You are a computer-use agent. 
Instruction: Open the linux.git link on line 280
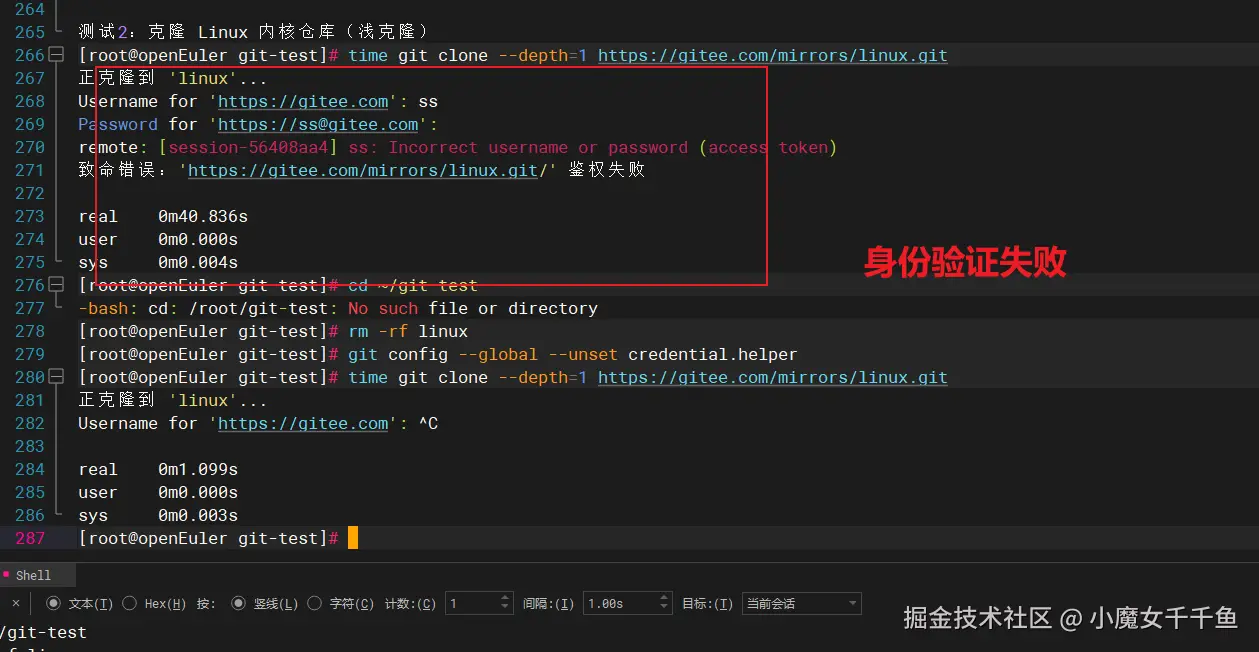pos(772,378)
